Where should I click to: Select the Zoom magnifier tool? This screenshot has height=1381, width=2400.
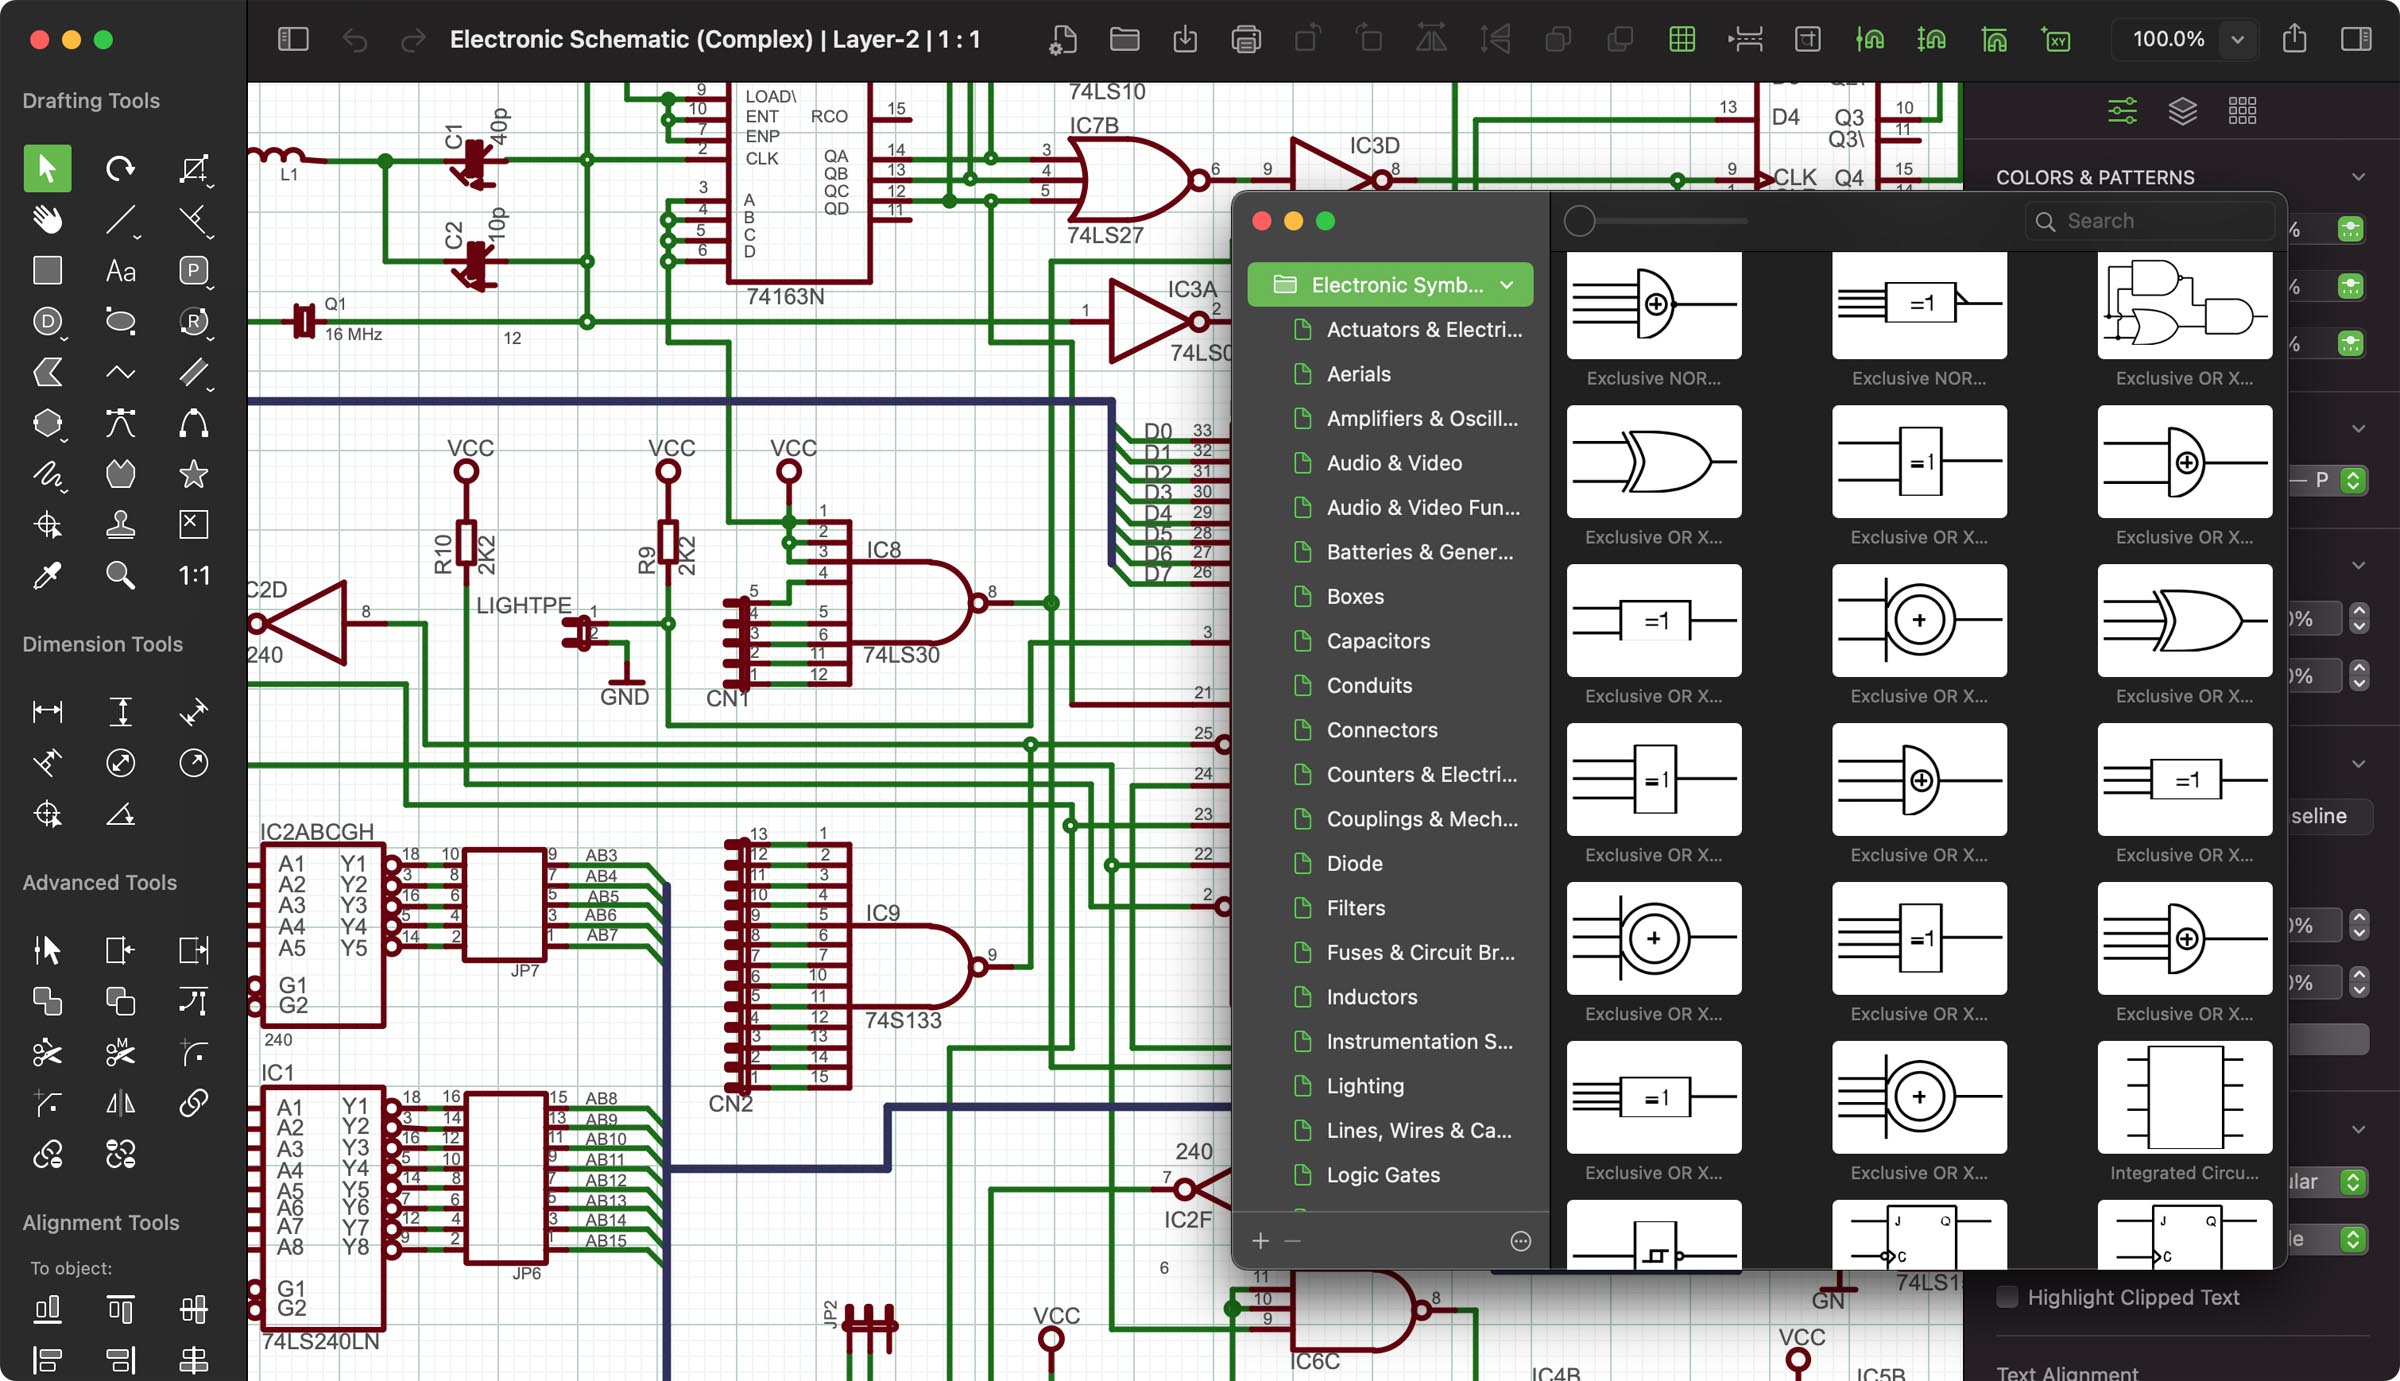120,575
